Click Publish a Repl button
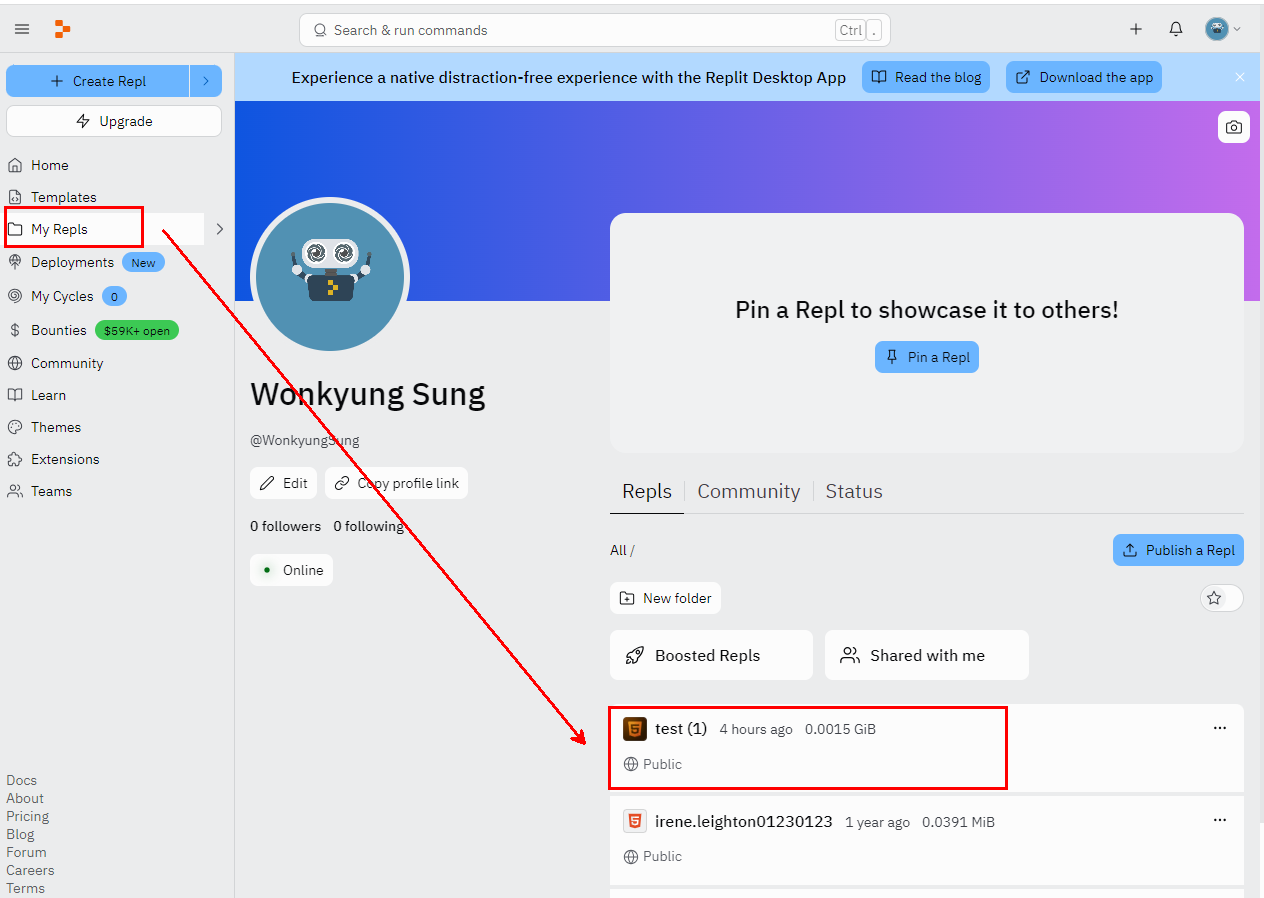Viewport: 1264px width, 898px height. (x=1178, y=550)
